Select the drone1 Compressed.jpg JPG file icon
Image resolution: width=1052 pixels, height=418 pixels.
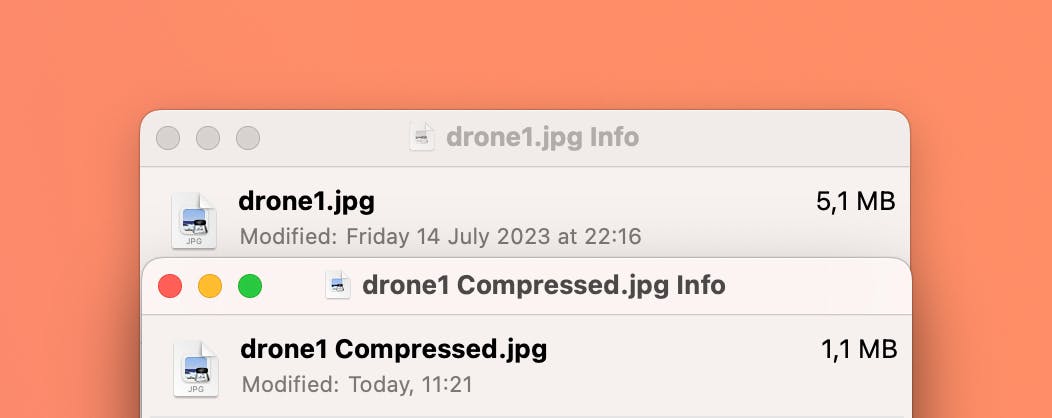pyautogui.click(x=196, y=368)
